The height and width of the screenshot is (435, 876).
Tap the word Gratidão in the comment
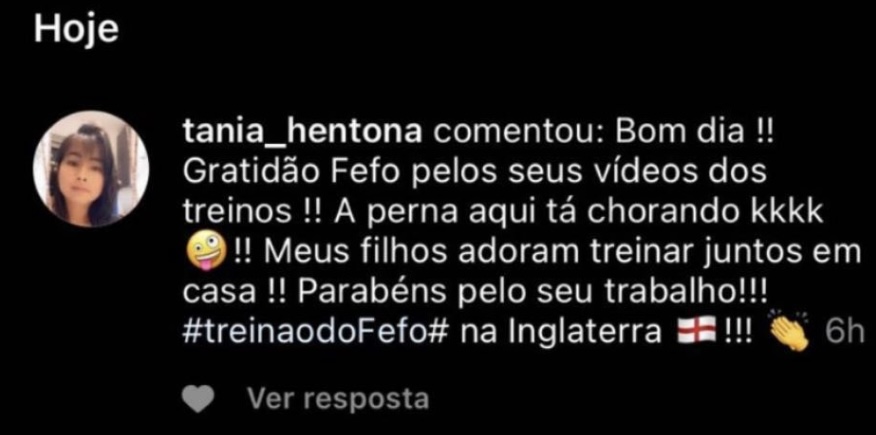pyautogui.click(x=252, y=174)
